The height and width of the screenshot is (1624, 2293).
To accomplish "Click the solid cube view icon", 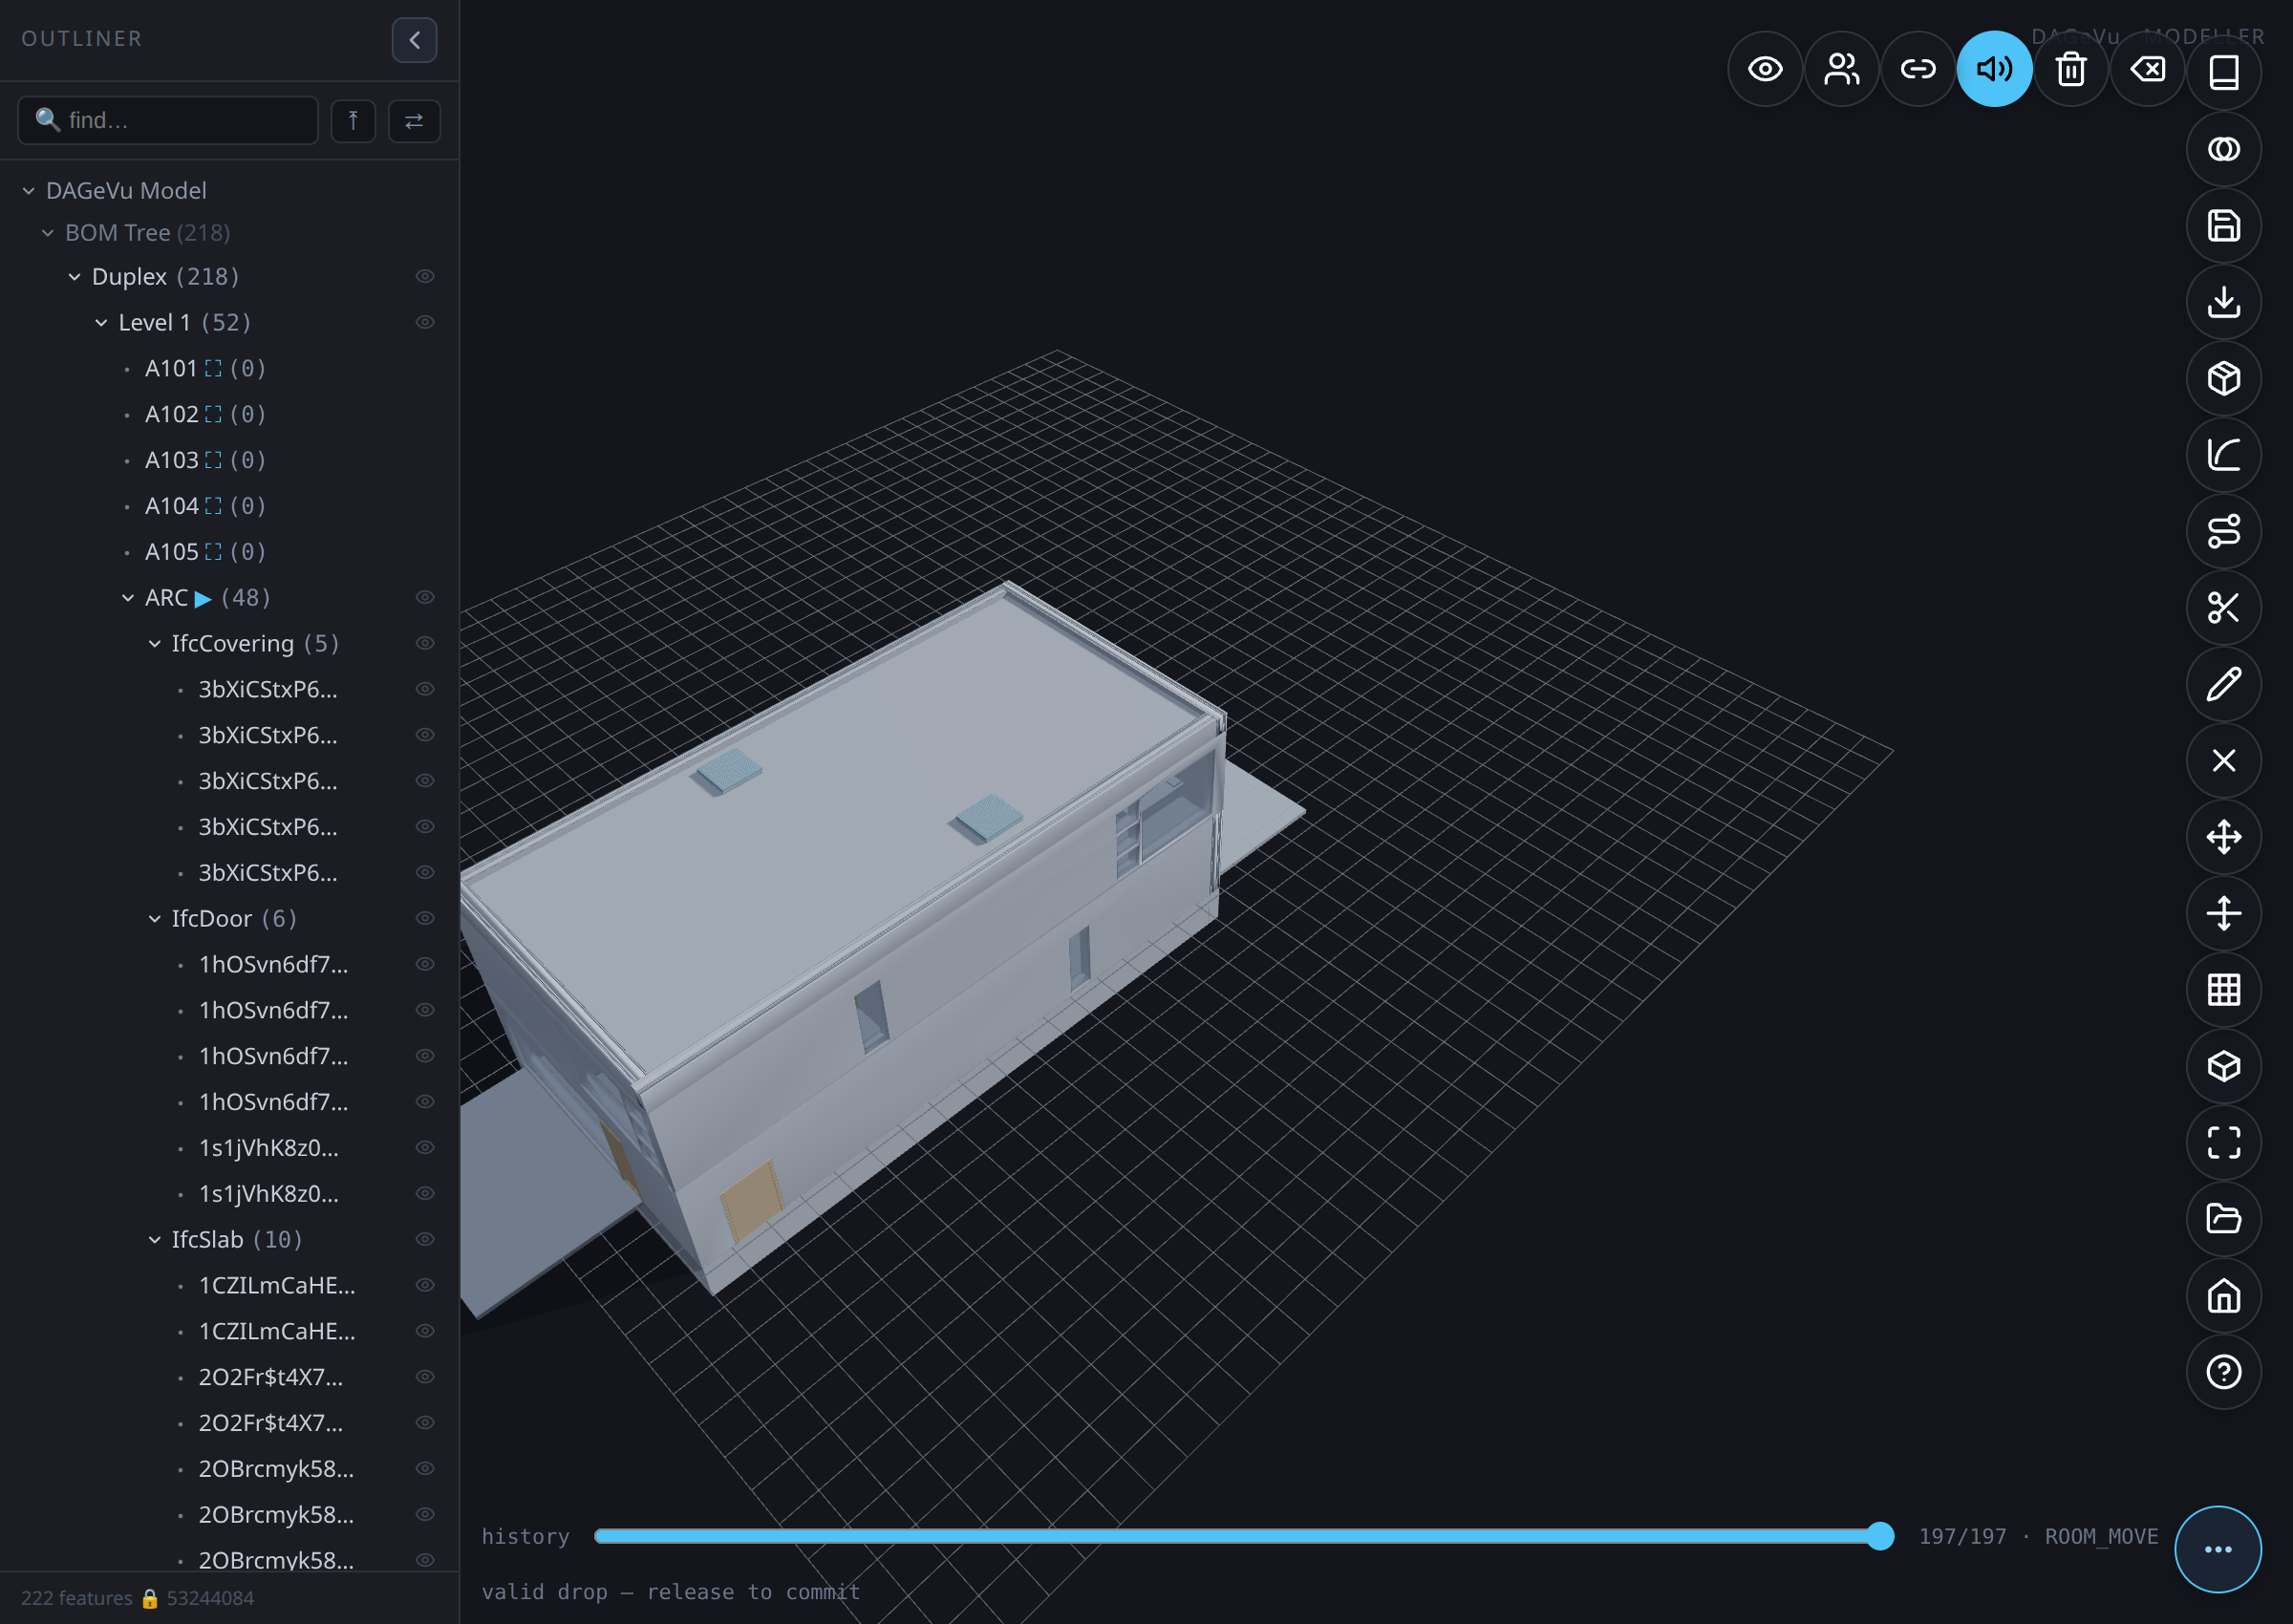I will [2223, 1066].
